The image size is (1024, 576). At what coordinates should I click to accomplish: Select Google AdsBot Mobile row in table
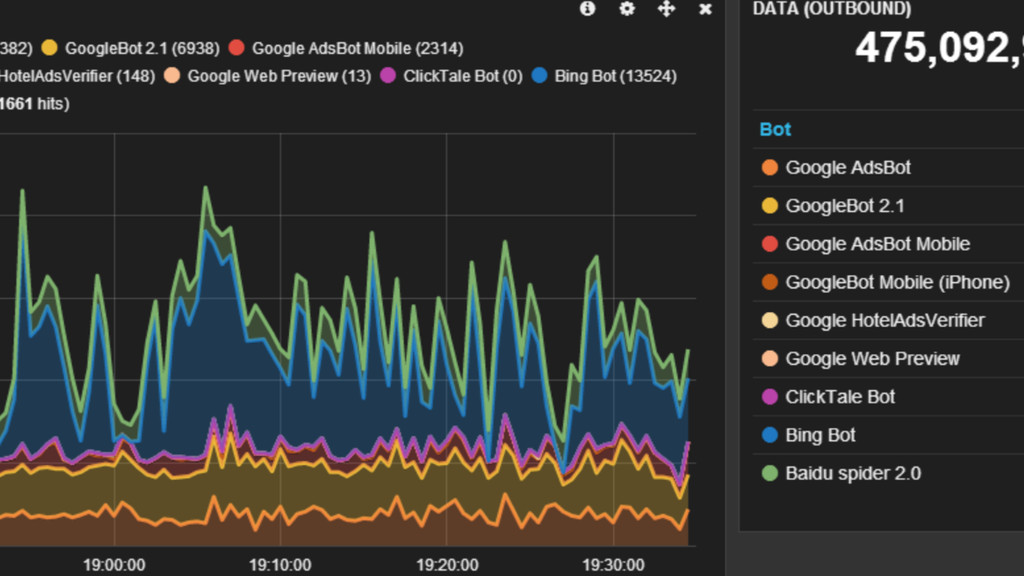(888, 244)
